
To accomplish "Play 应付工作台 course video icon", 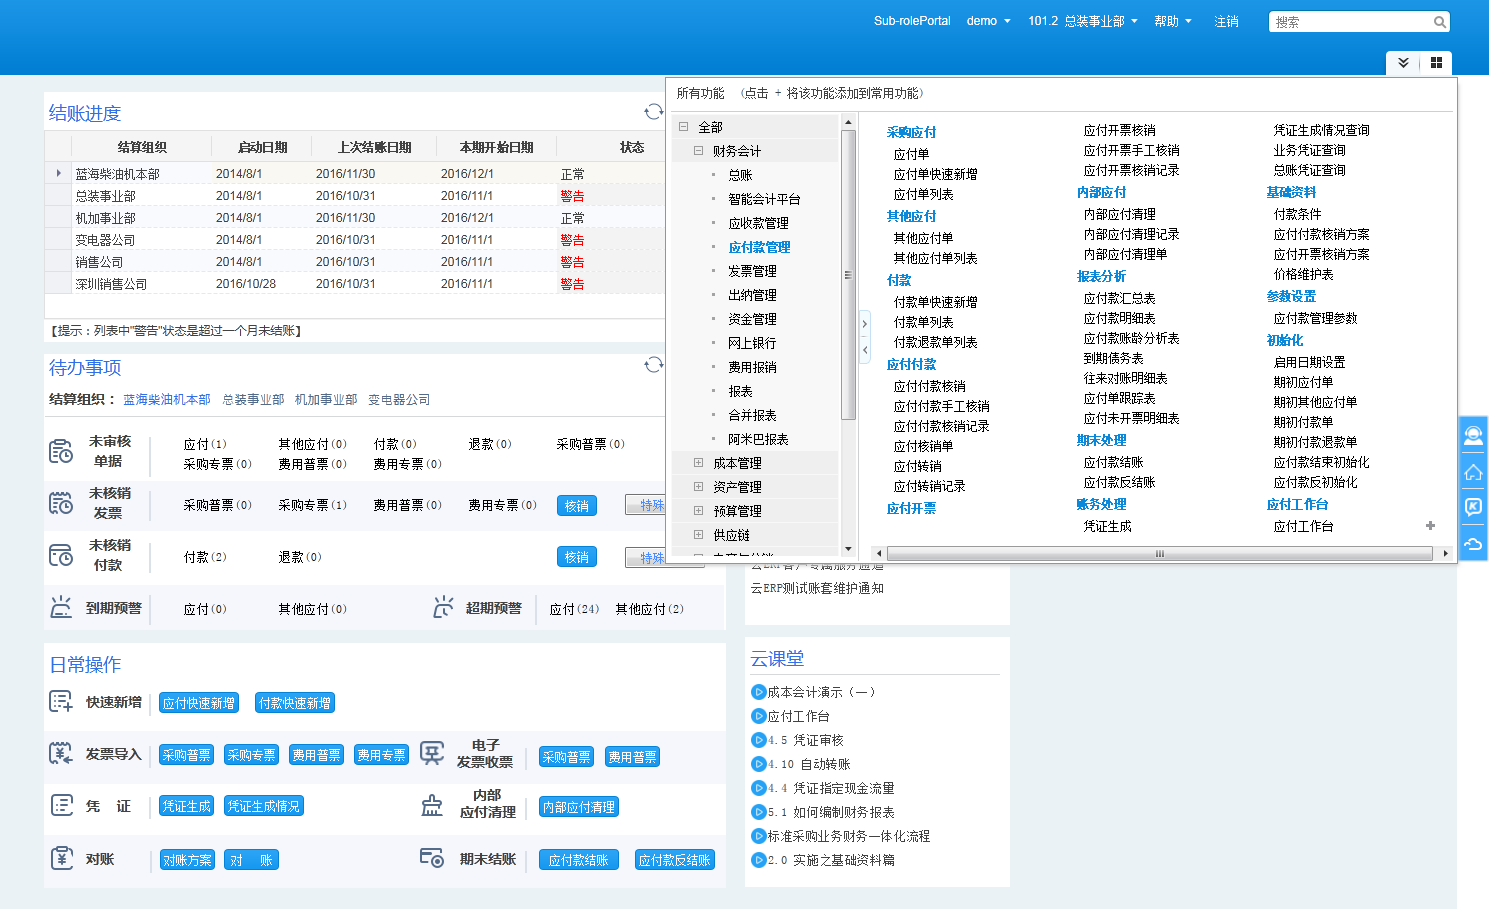I will (x=758, y=716).
